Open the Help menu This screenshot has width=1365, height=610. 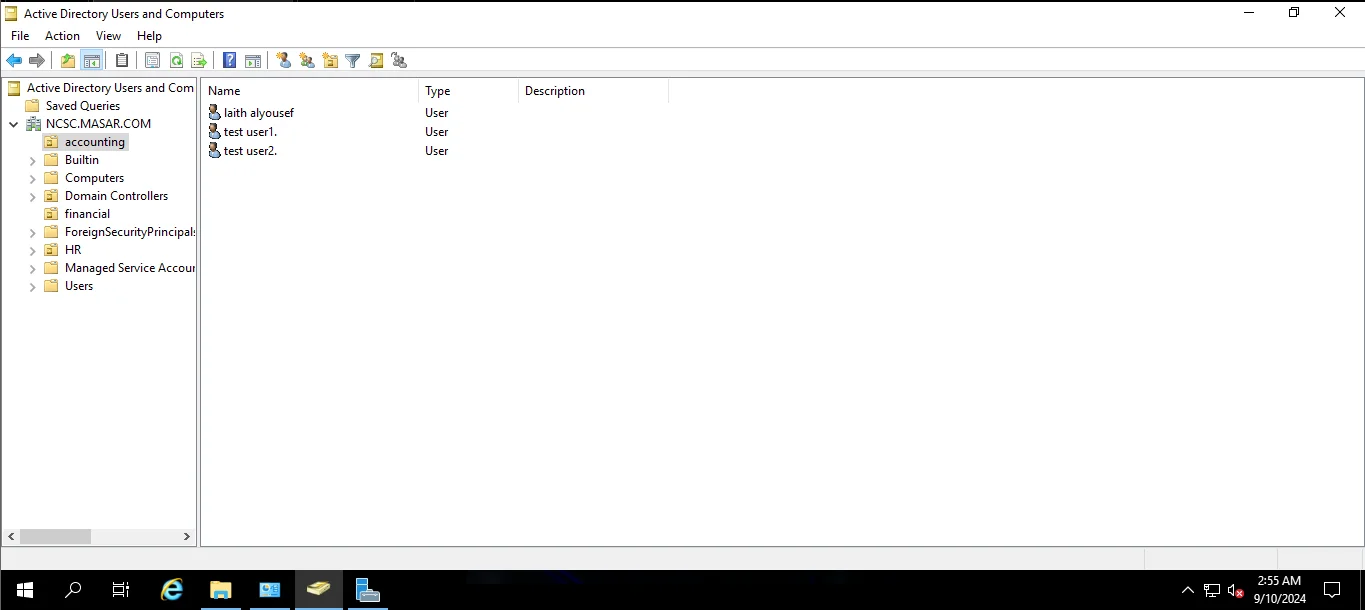(x=149, y=36)
